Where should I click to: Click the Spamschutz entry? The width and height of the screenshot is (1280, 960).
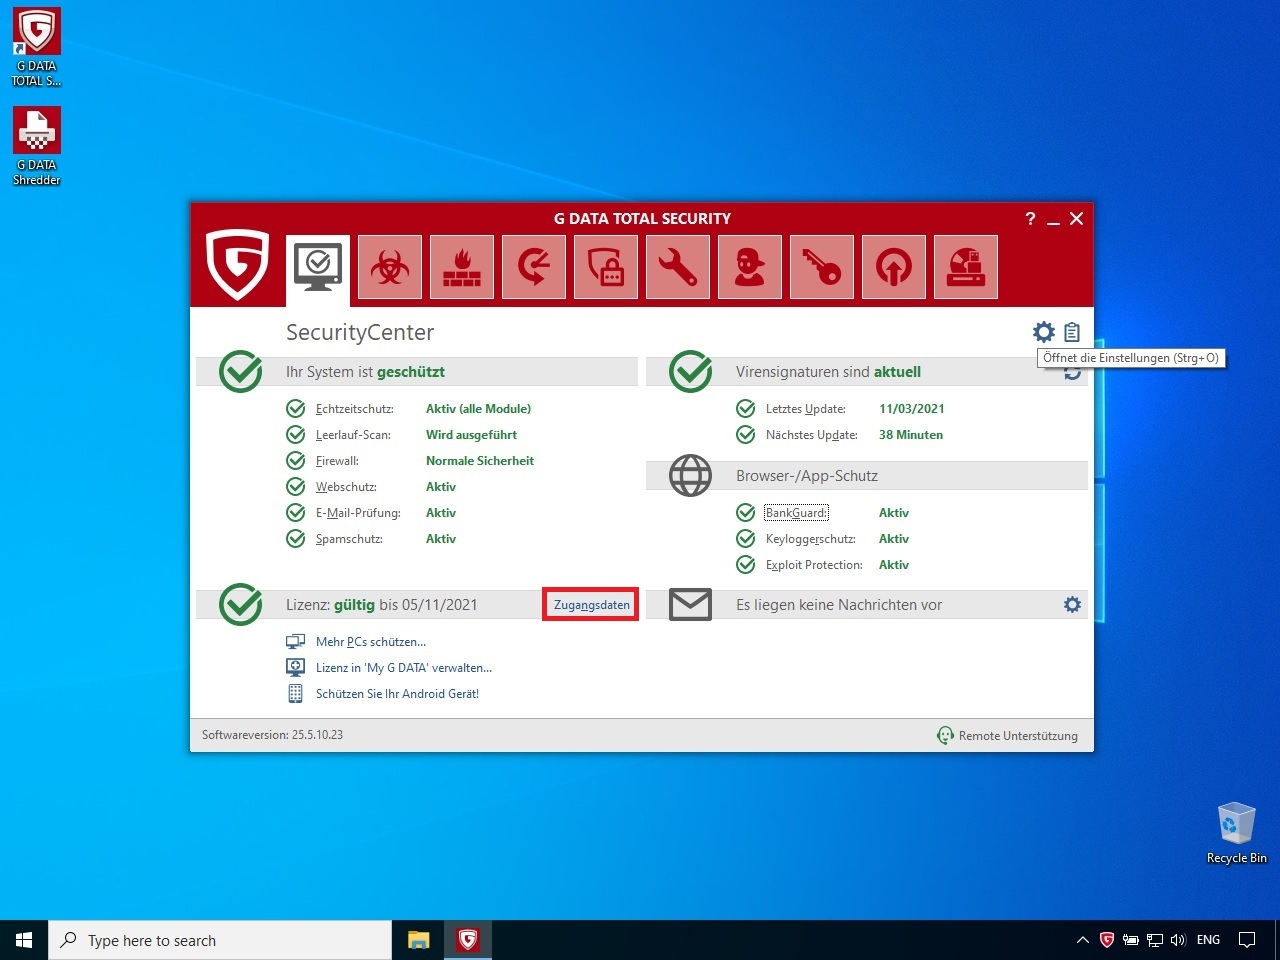[x=349, y=539]
